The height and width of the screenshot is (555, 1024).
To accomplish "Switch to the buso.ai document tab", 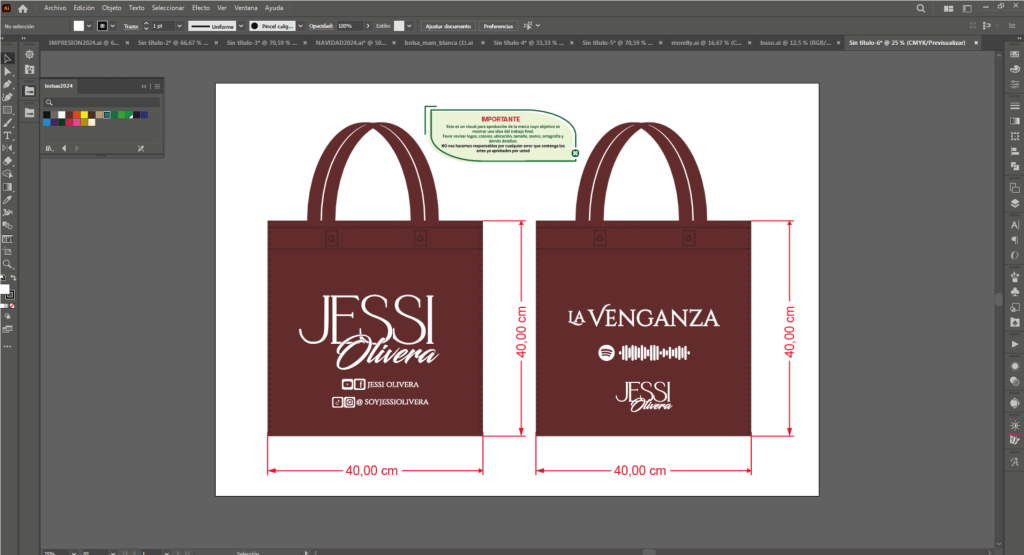I will point(795,42).
